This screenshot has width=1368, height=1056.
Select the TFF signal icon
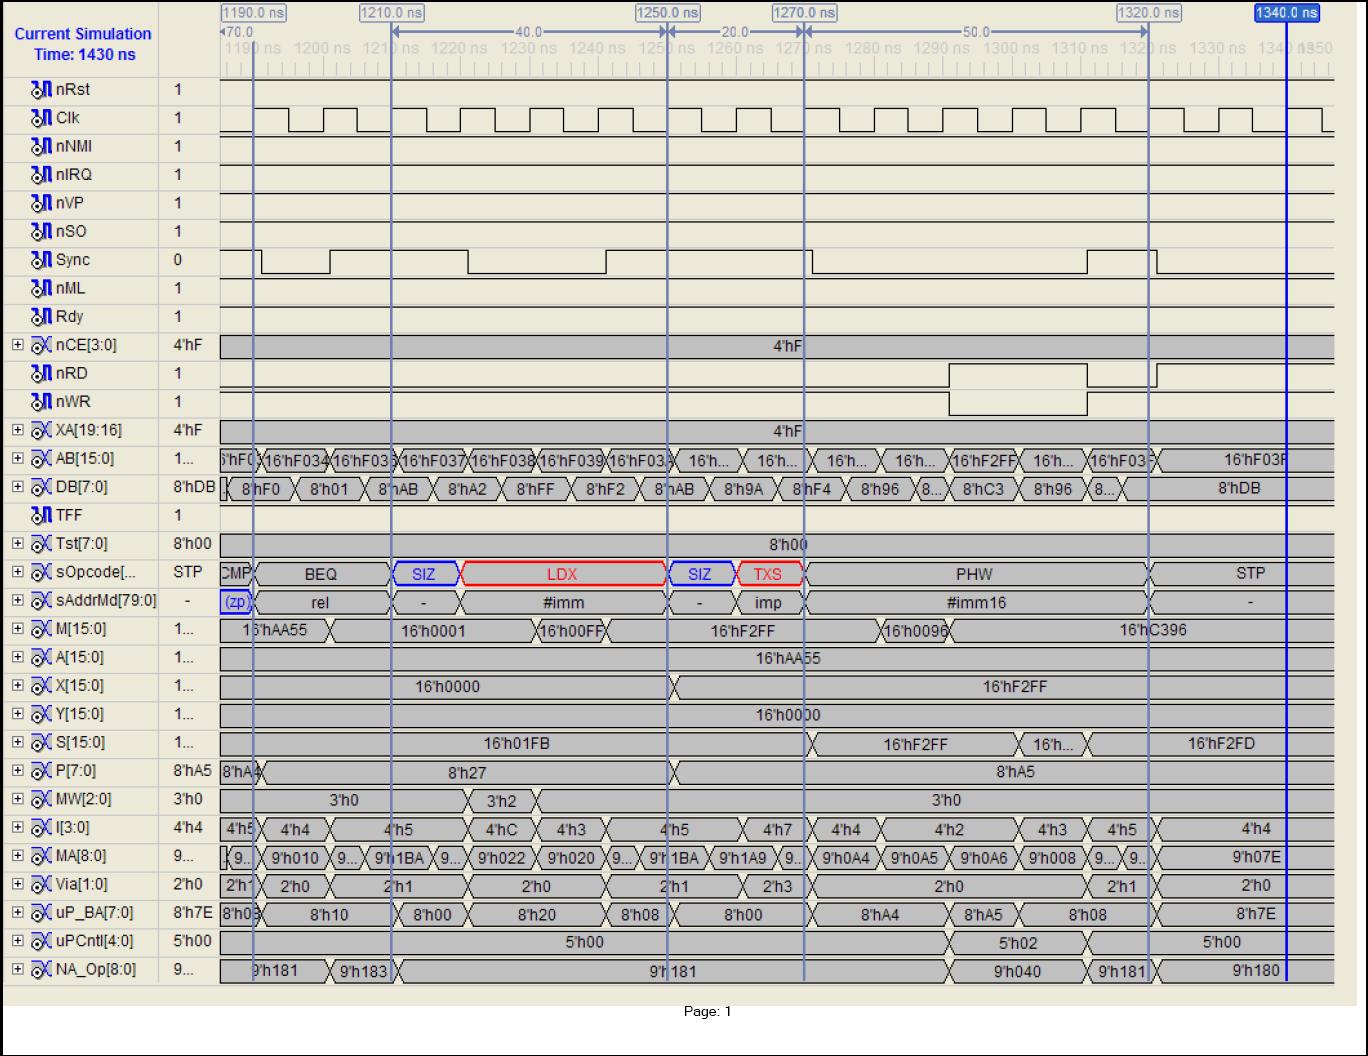(41, 516)
